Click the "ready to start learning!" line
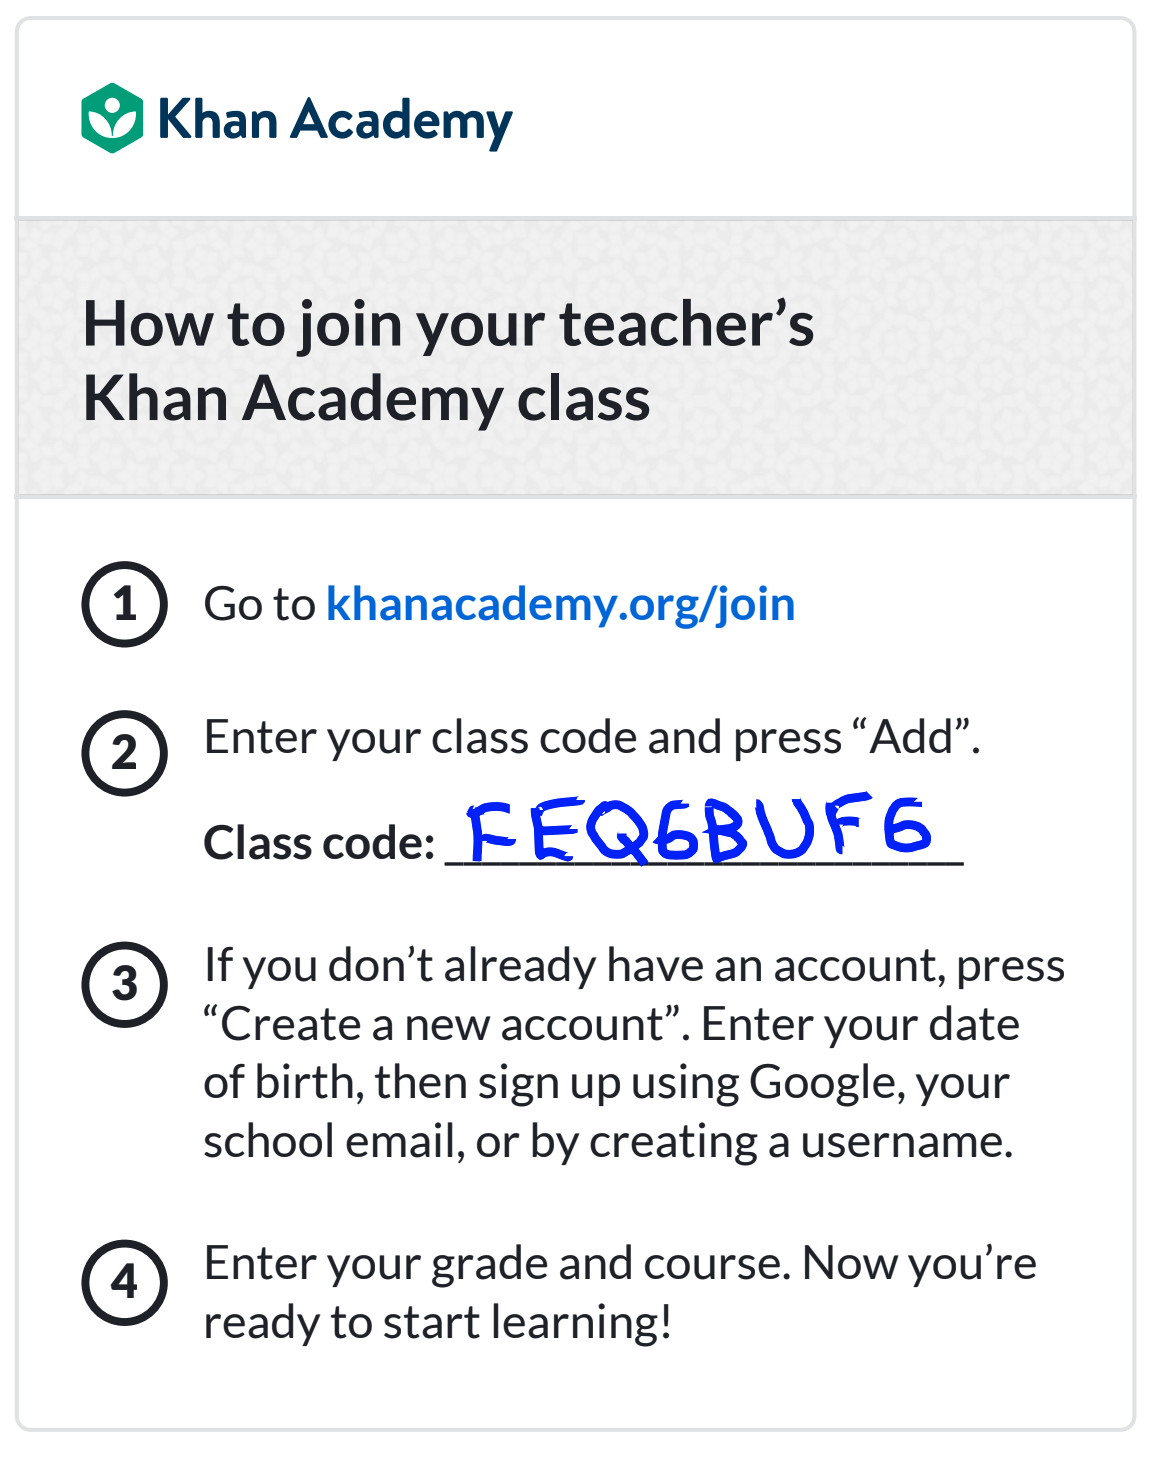Screen dimensions: 1166x1464 (x=438, y=1323)
